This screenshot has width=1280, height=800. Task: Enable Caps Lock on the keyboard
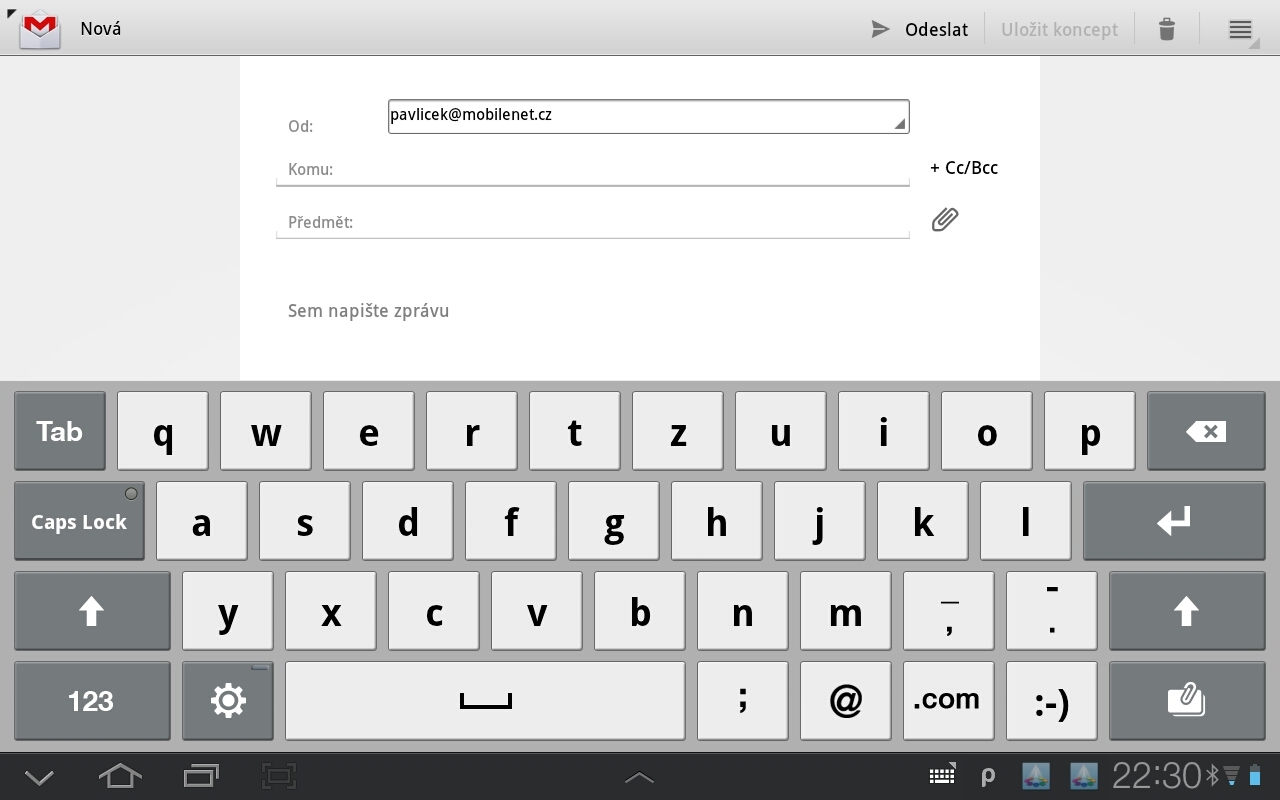tap(79, 521)
